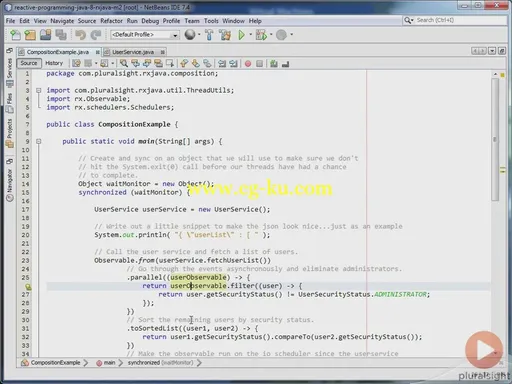
Task: Click the Undo arrow icon
Action: (80, 34)
